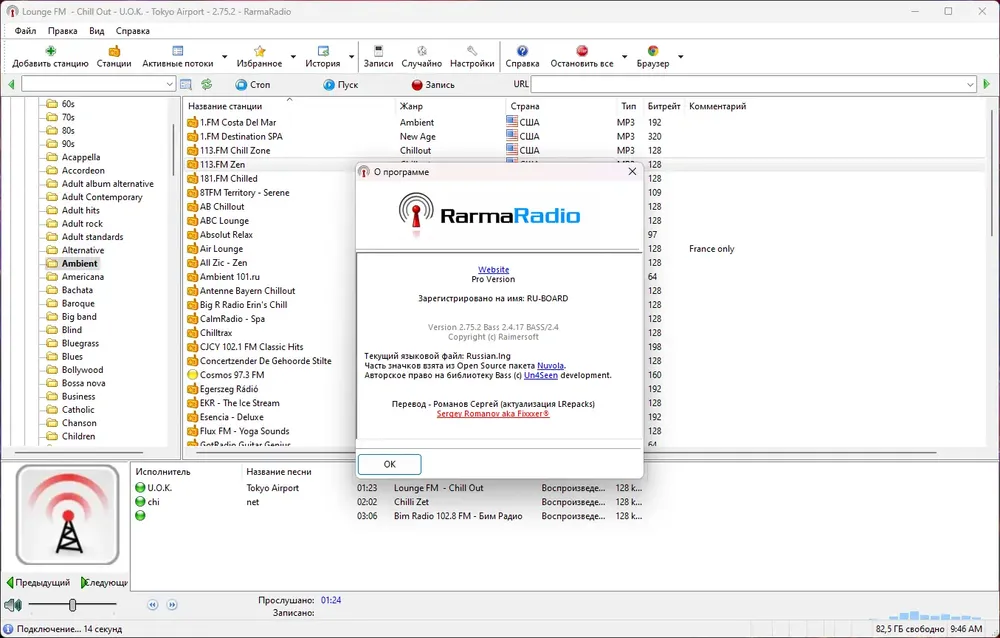
Task: Close the О программе dialog
Action: pyautogui.click(x=632, y=172)
